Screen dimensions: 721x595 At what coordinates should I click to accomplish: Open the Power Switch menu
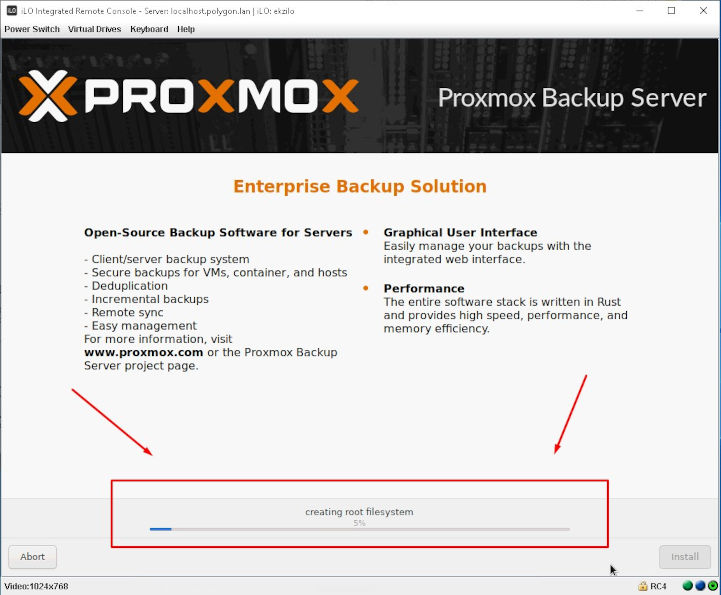click(32, 29)
